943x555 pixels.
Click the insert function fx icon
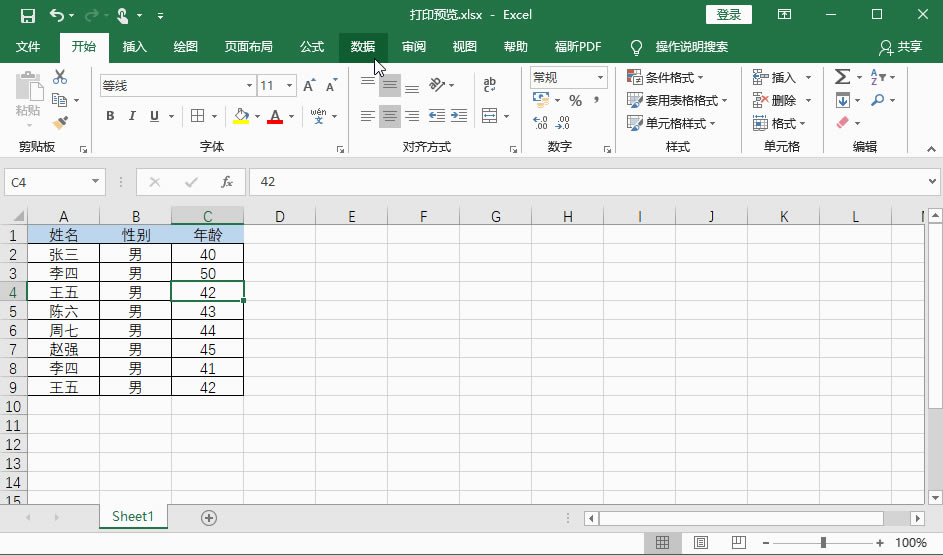pyautogui.click(x=227, y=182)
